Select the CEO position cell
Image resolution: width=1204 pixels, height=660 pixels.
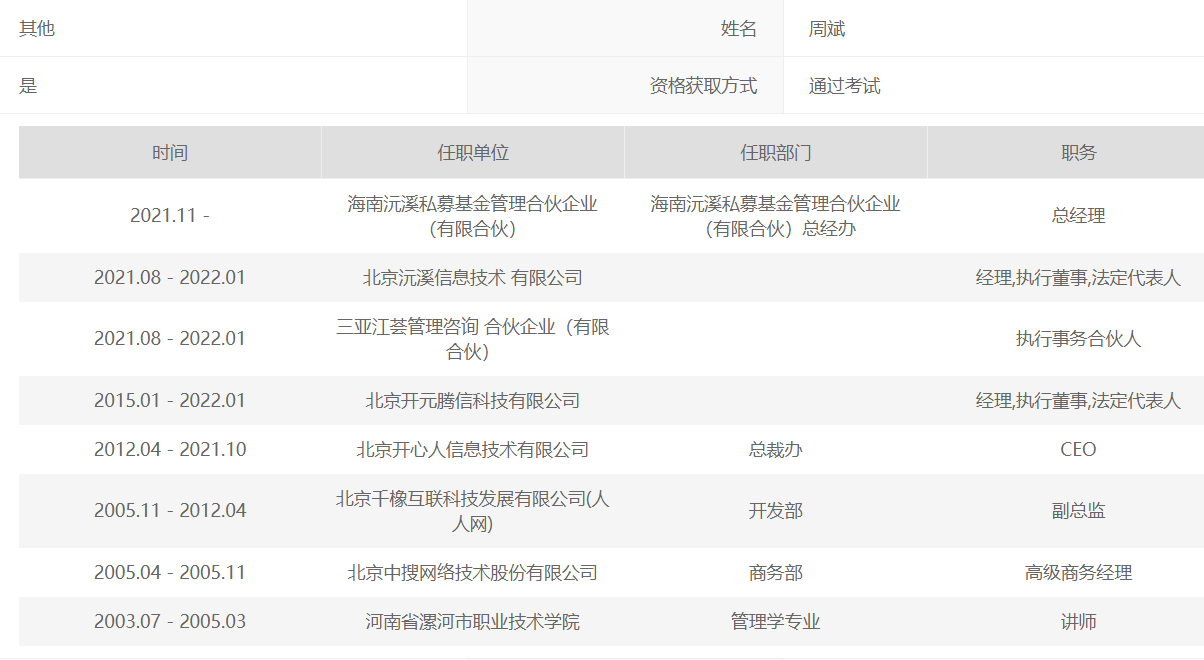[1079, 450]
